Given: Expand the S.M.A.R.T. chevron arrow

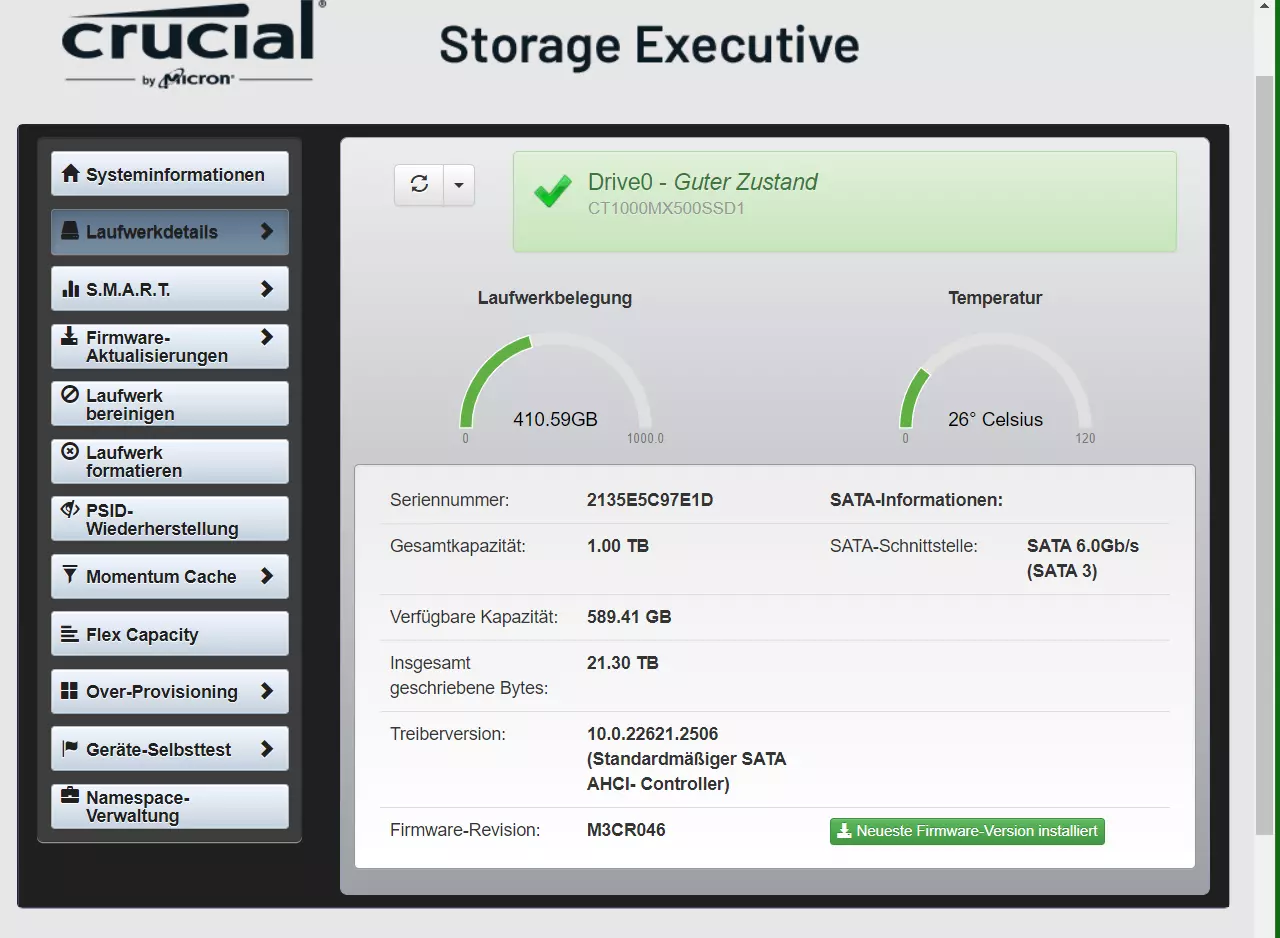Looking at the screenshot, I should 267,289.
